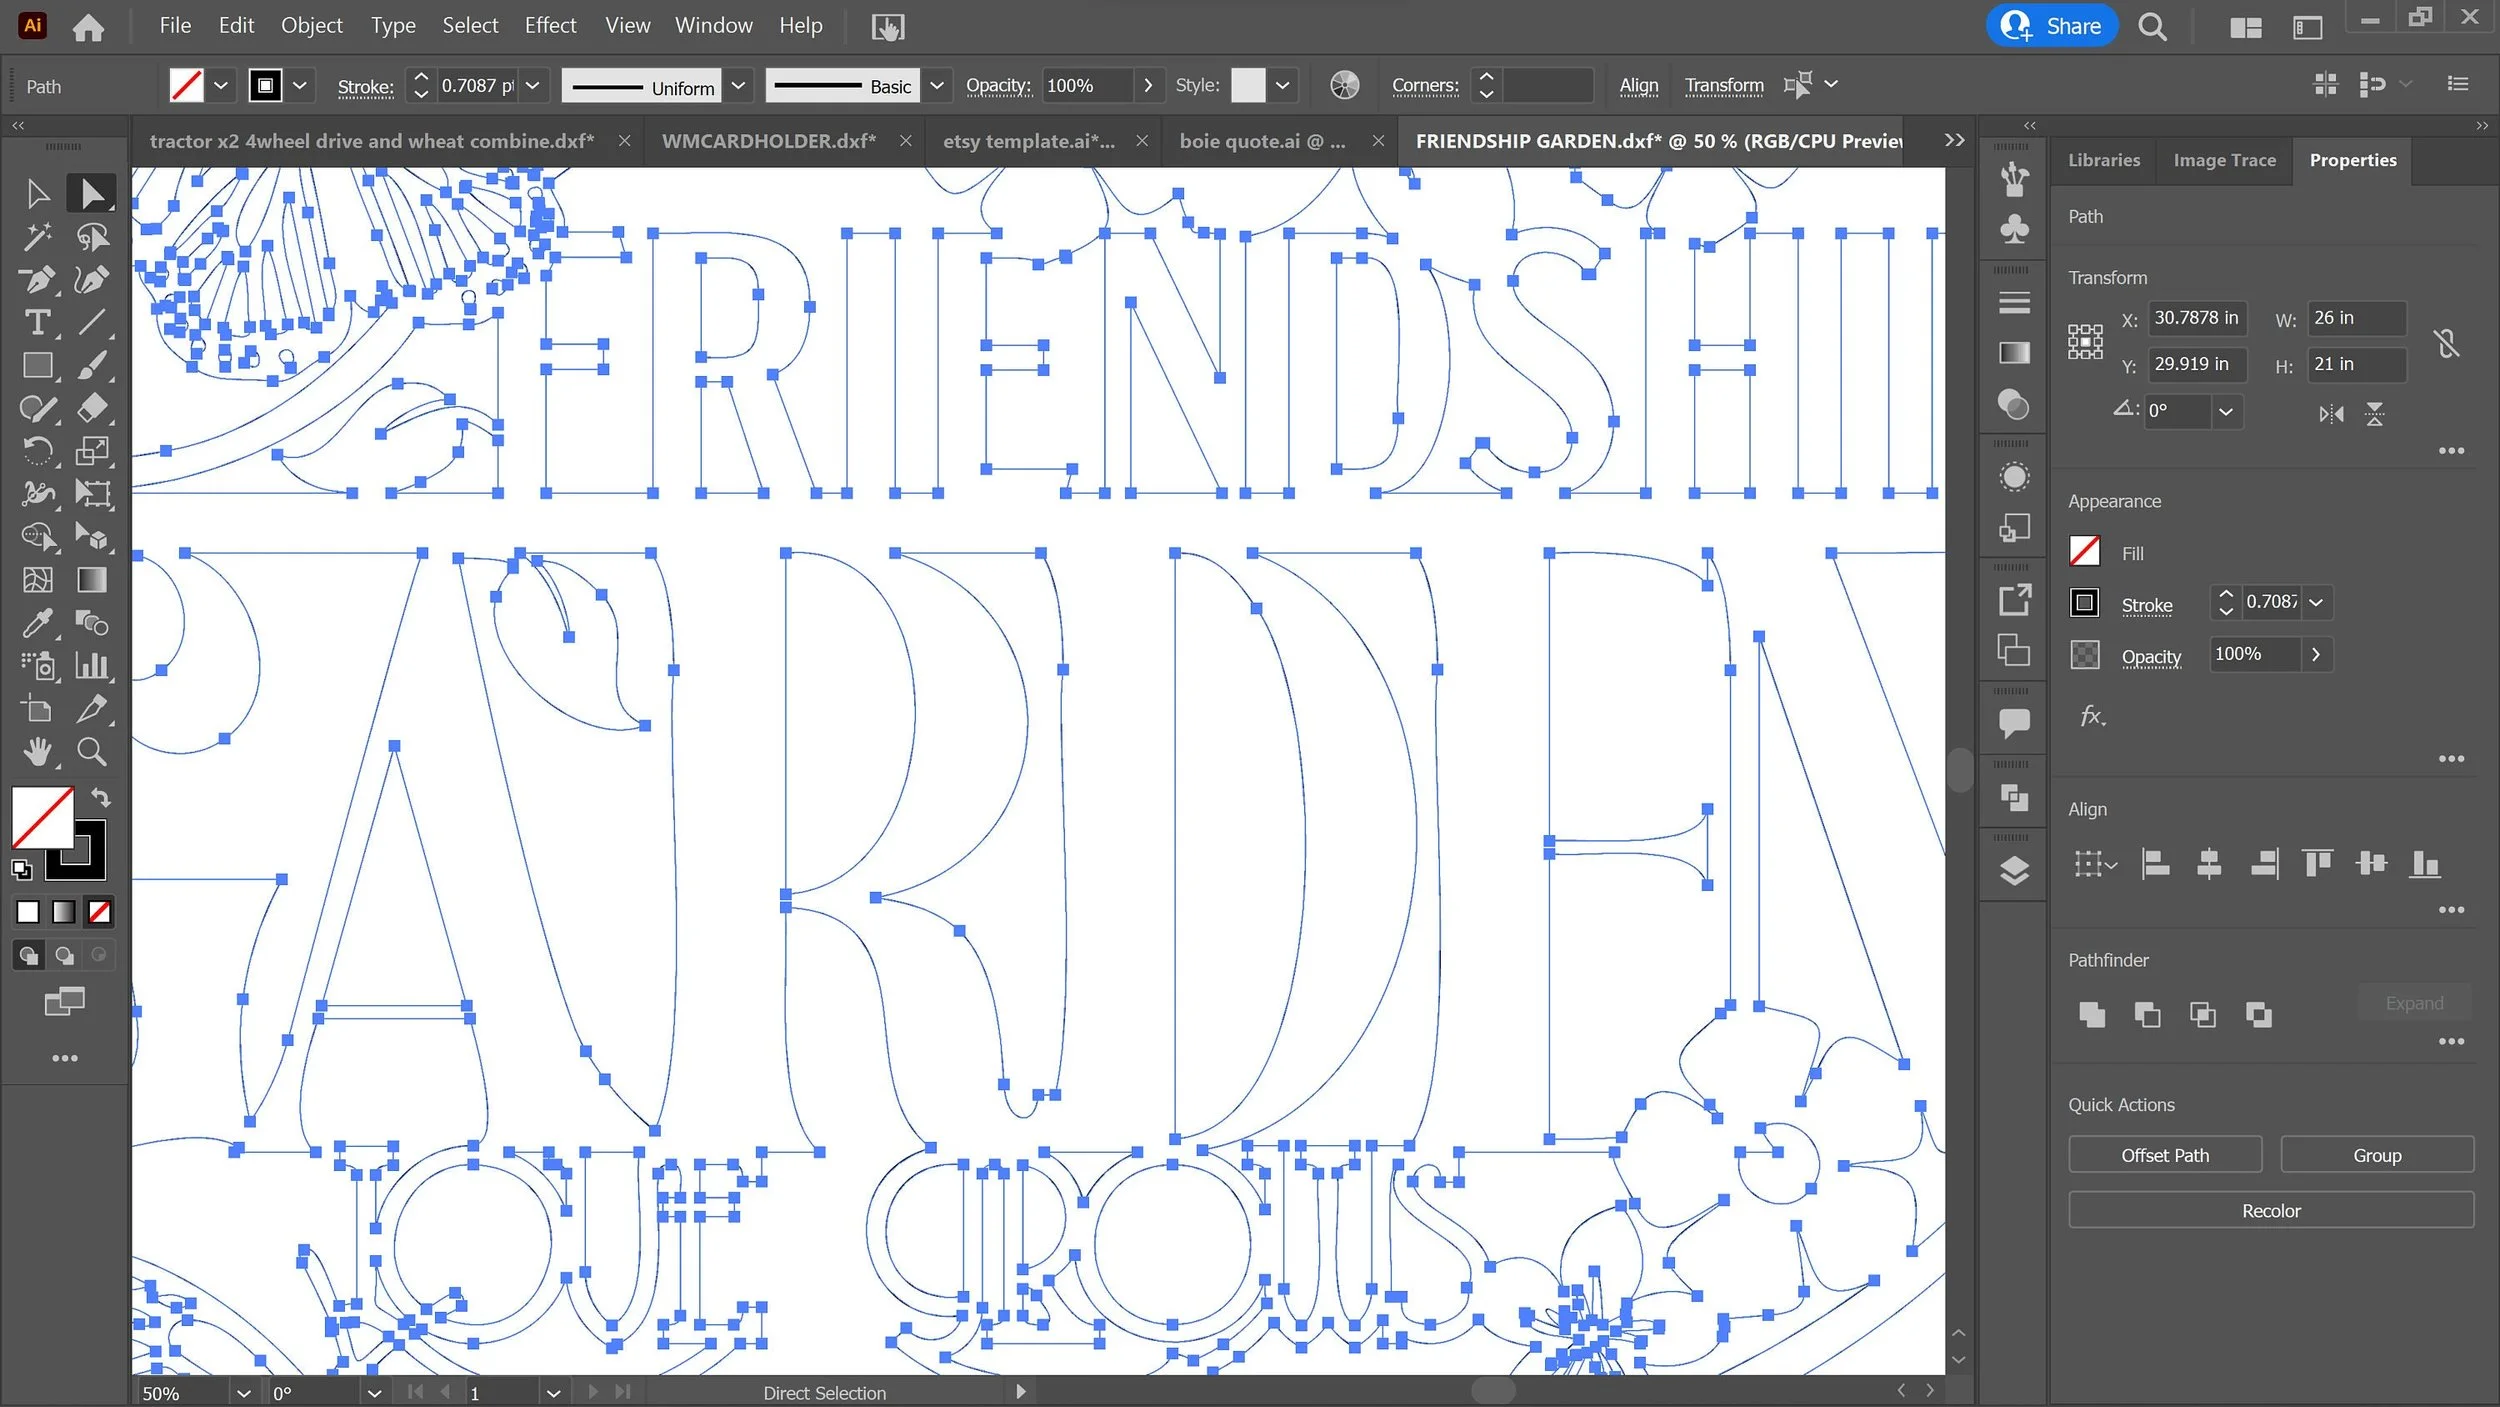This screenshot has width=2500, height=1407.
Task: Open the Effect menu
Action: [x=550, y=26]
